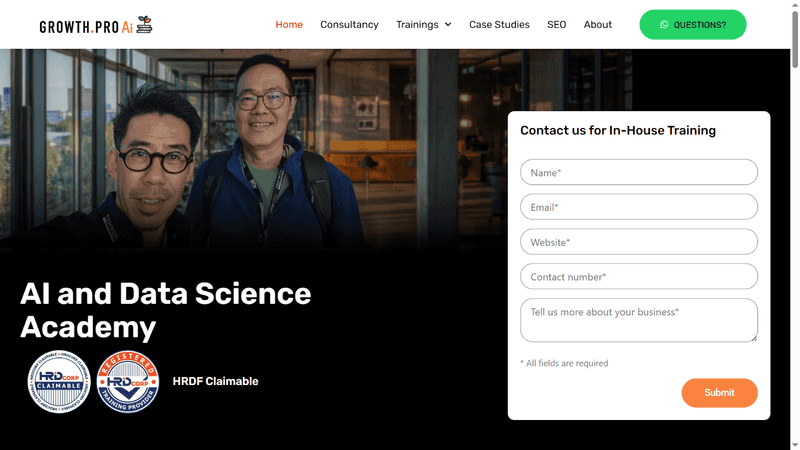Click the Growth.Pro AI logo
The width and height of the screenshot is (800, 450).
pos(96,25)
